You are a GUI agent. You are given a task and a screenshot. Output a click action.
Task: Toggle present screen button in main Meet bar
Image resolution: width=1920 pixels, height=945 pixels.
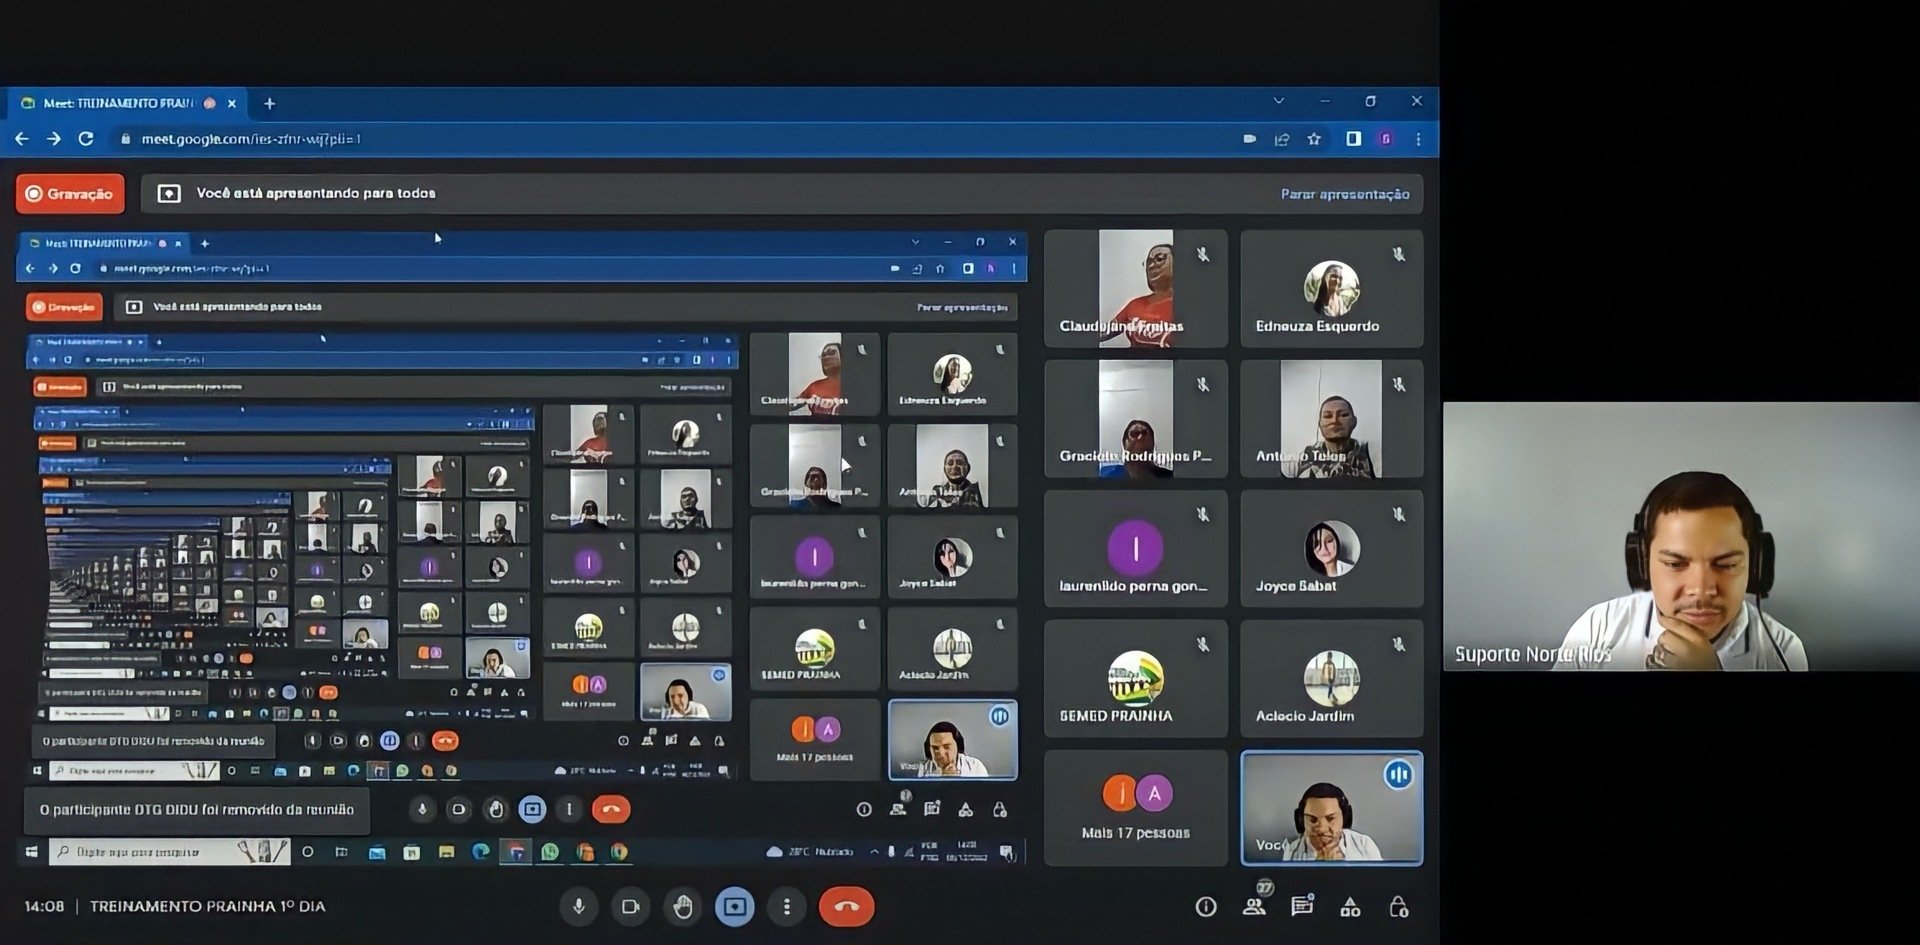pos(735,907)
